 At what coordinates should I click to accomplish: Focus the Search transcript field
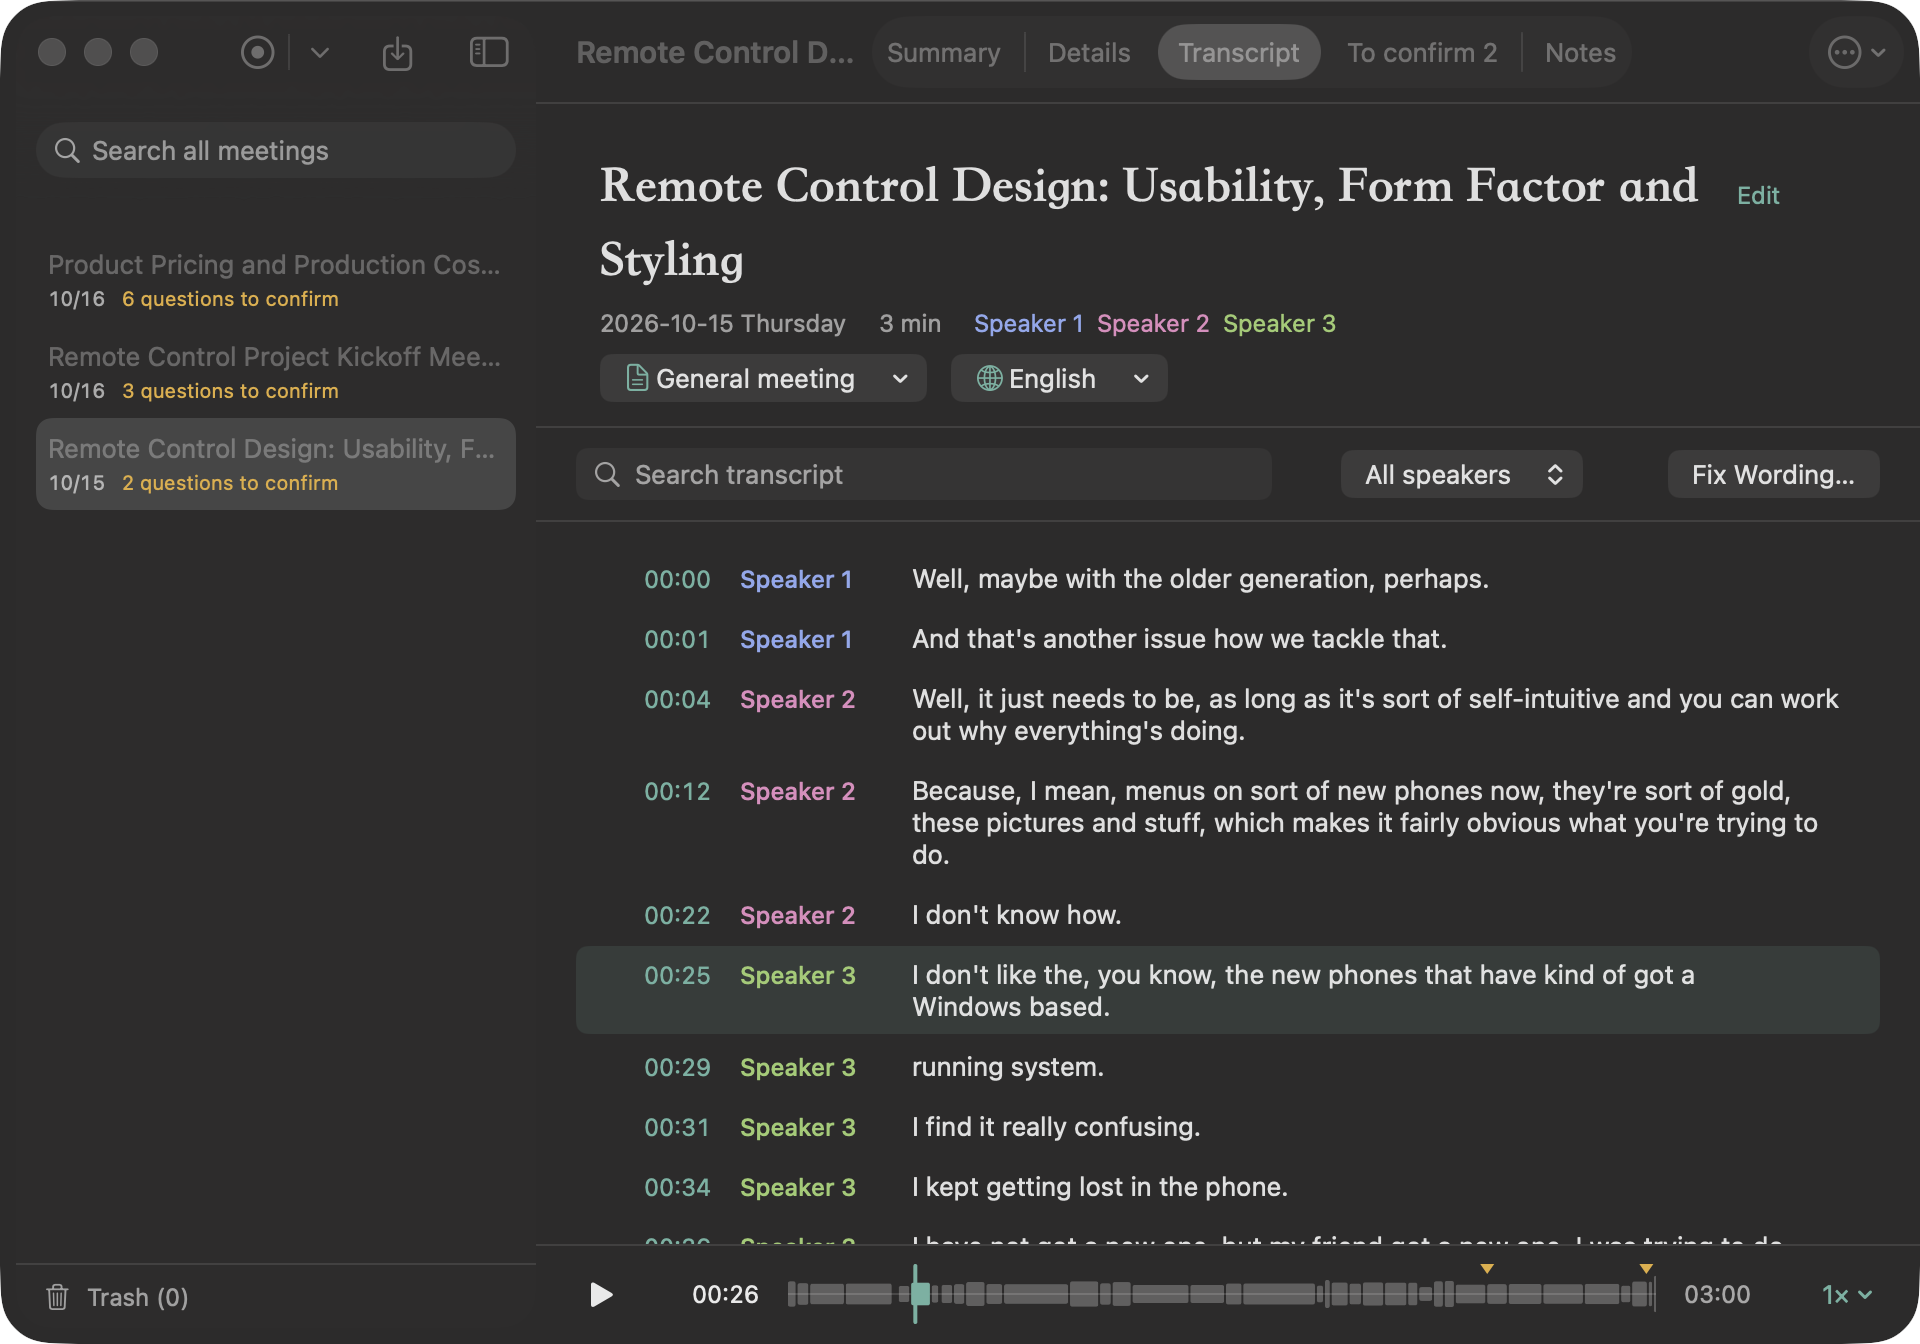[924, 474]
